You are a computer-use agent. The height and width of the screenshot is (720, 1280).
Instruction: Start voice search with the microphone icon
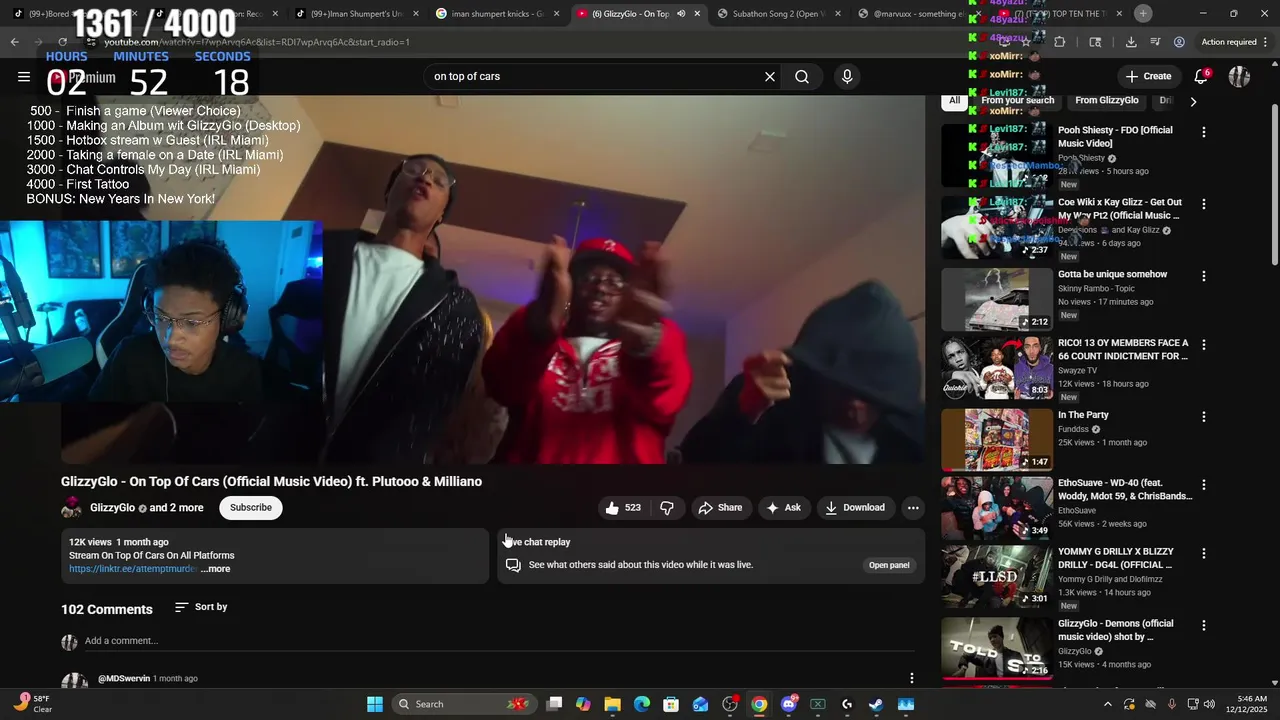point(847,76)
